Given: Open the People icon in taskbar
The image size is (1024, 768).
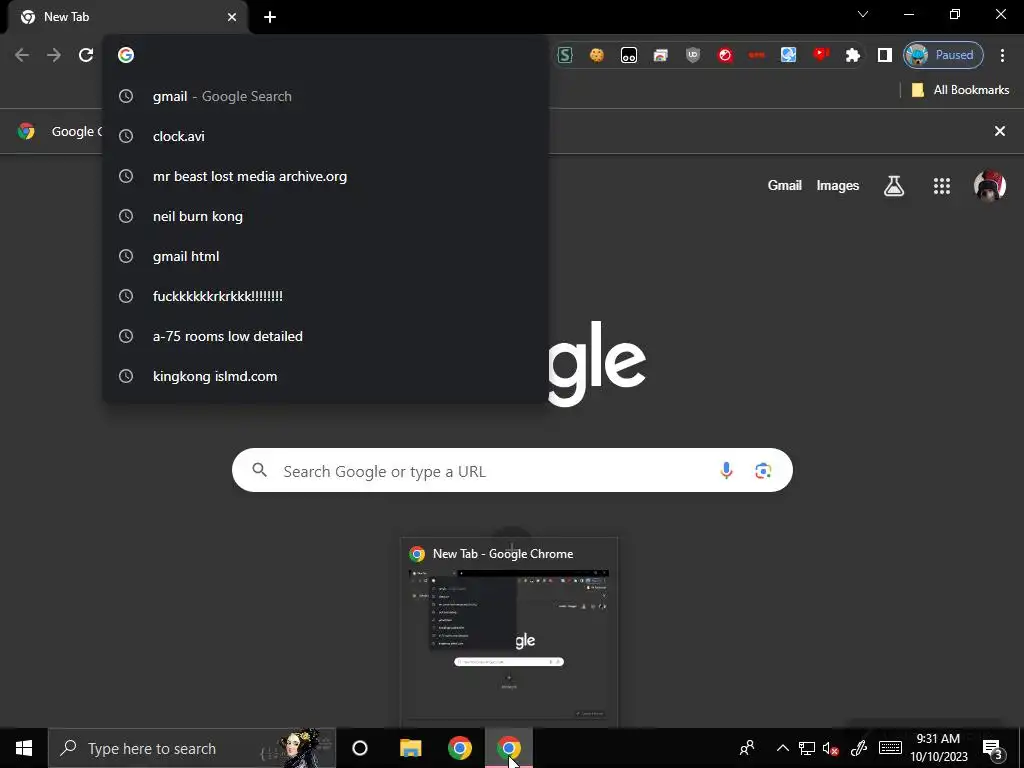Looking at the screenshot, I should 747,748.
